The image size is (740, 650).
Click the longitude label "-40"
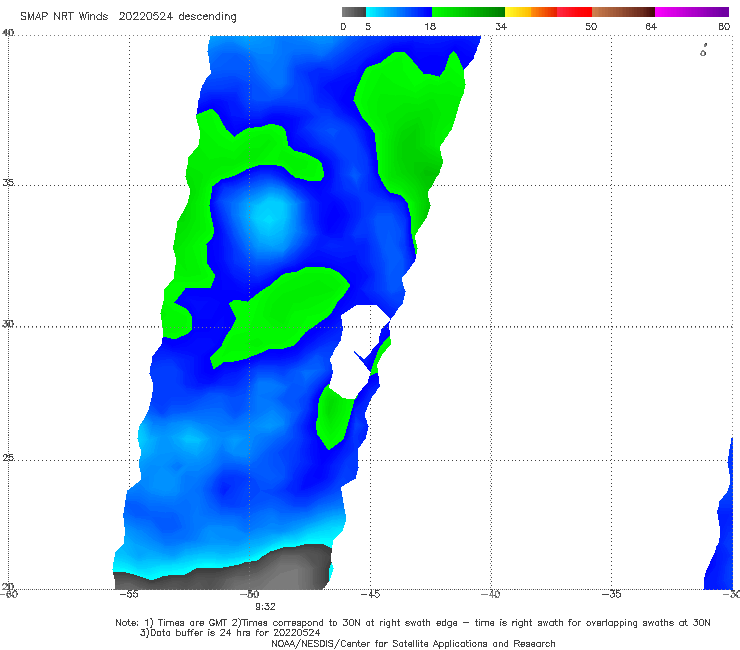(491, 594)
